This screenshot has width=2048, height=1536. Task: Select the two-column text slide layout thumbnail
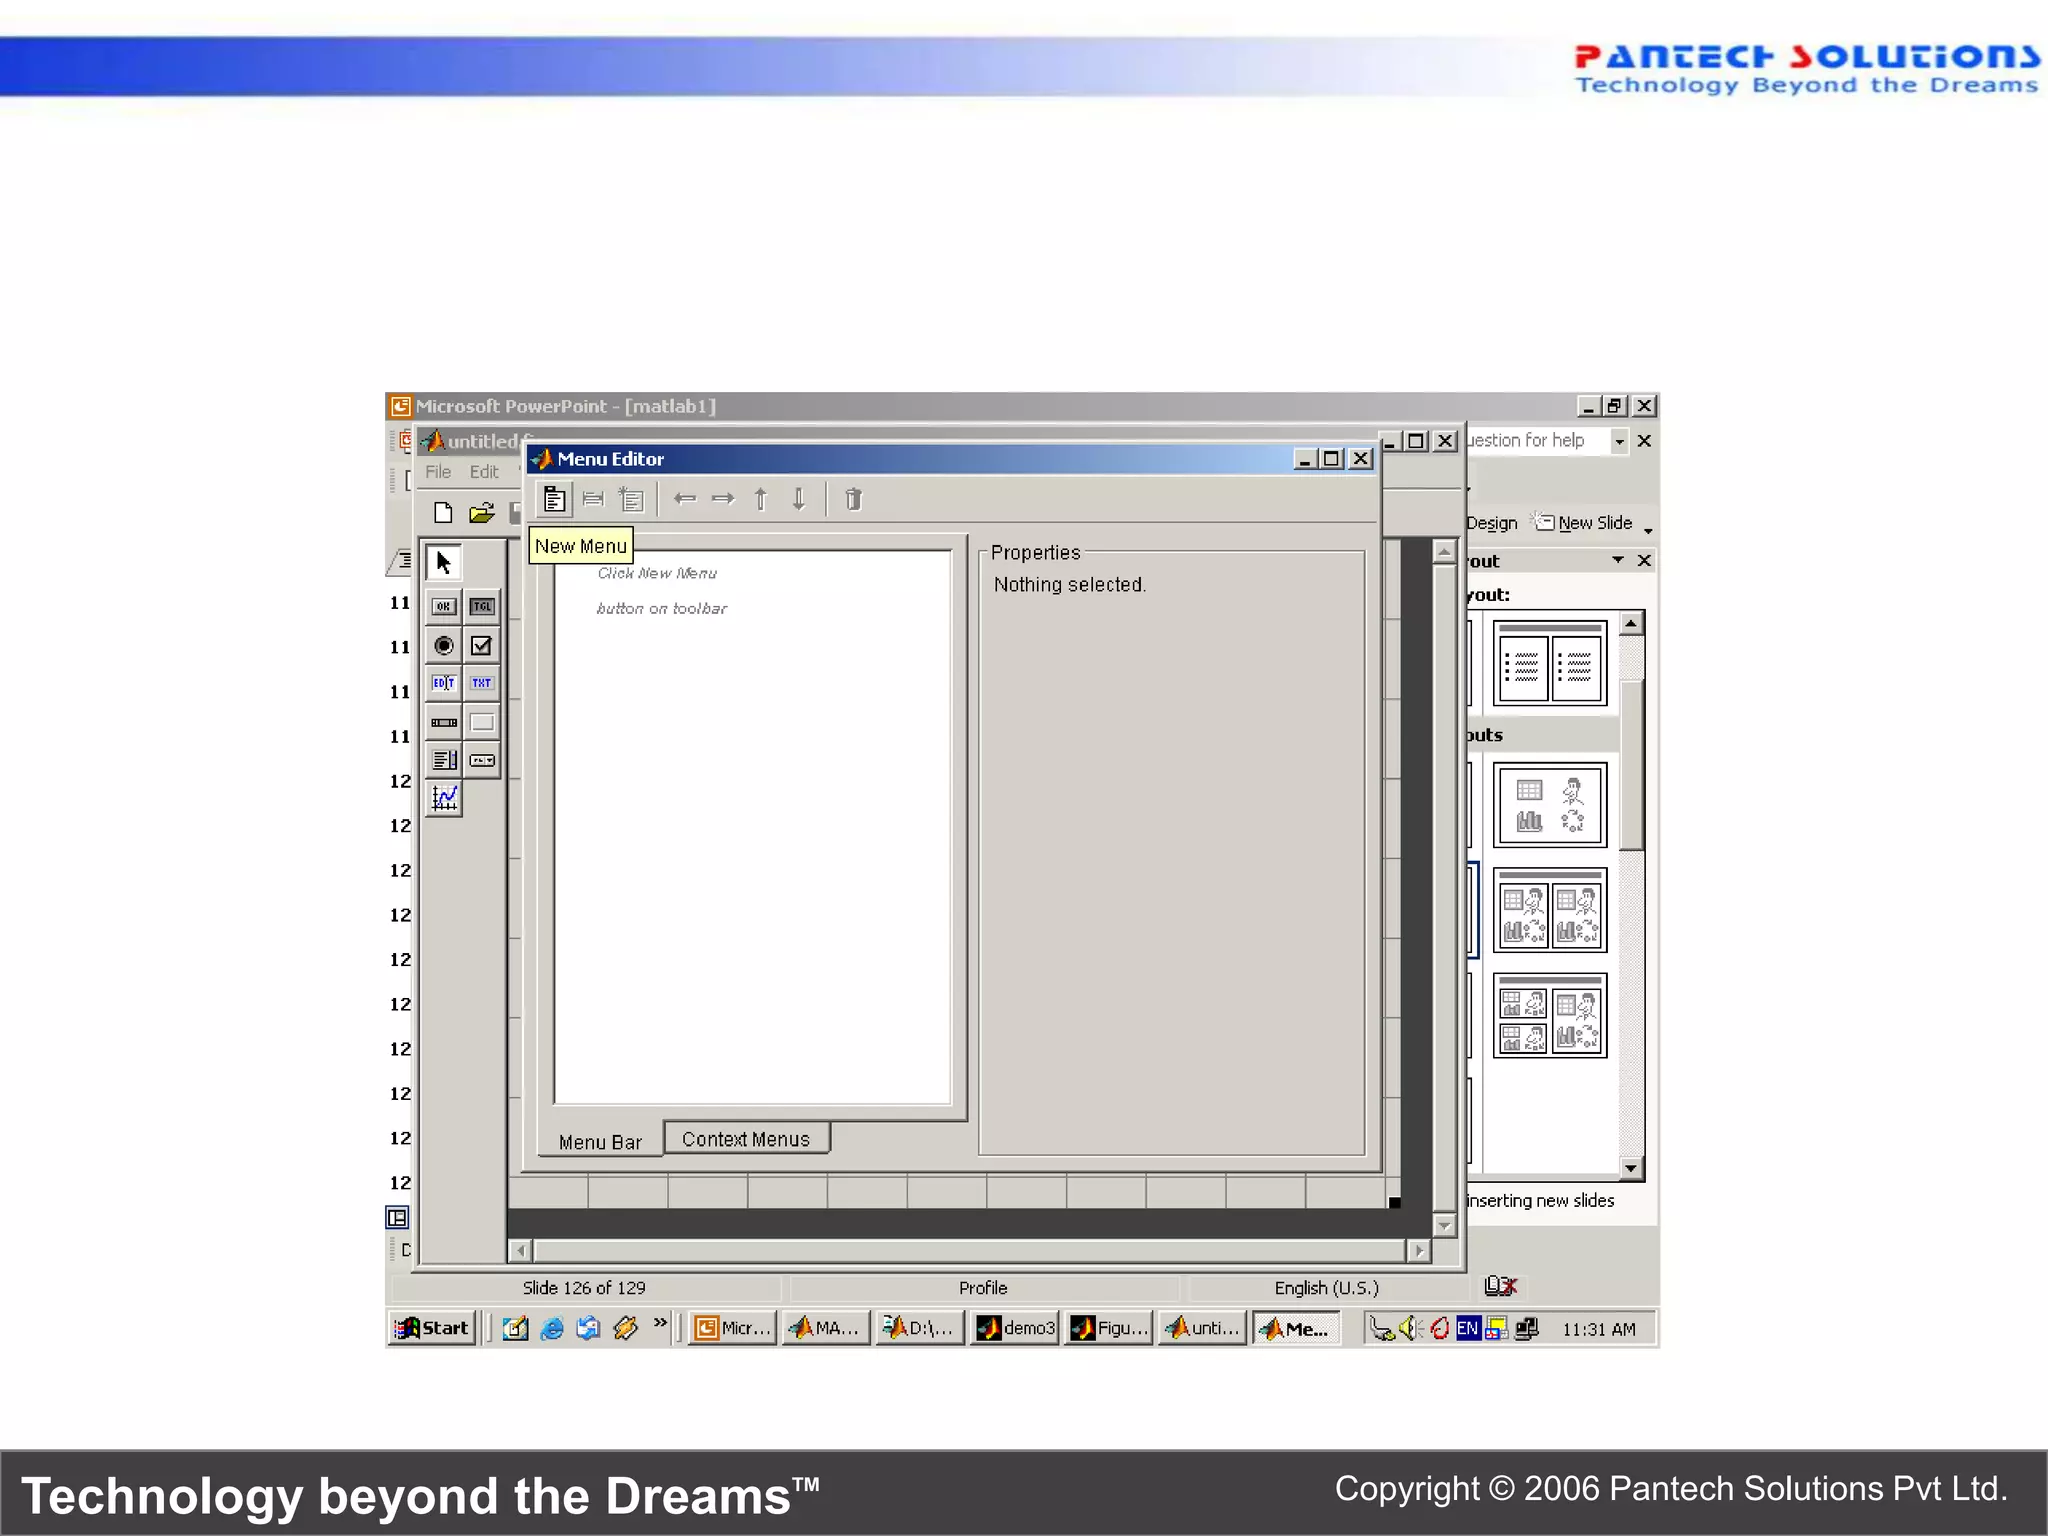pyautogui.click(x=1550, y=663)
